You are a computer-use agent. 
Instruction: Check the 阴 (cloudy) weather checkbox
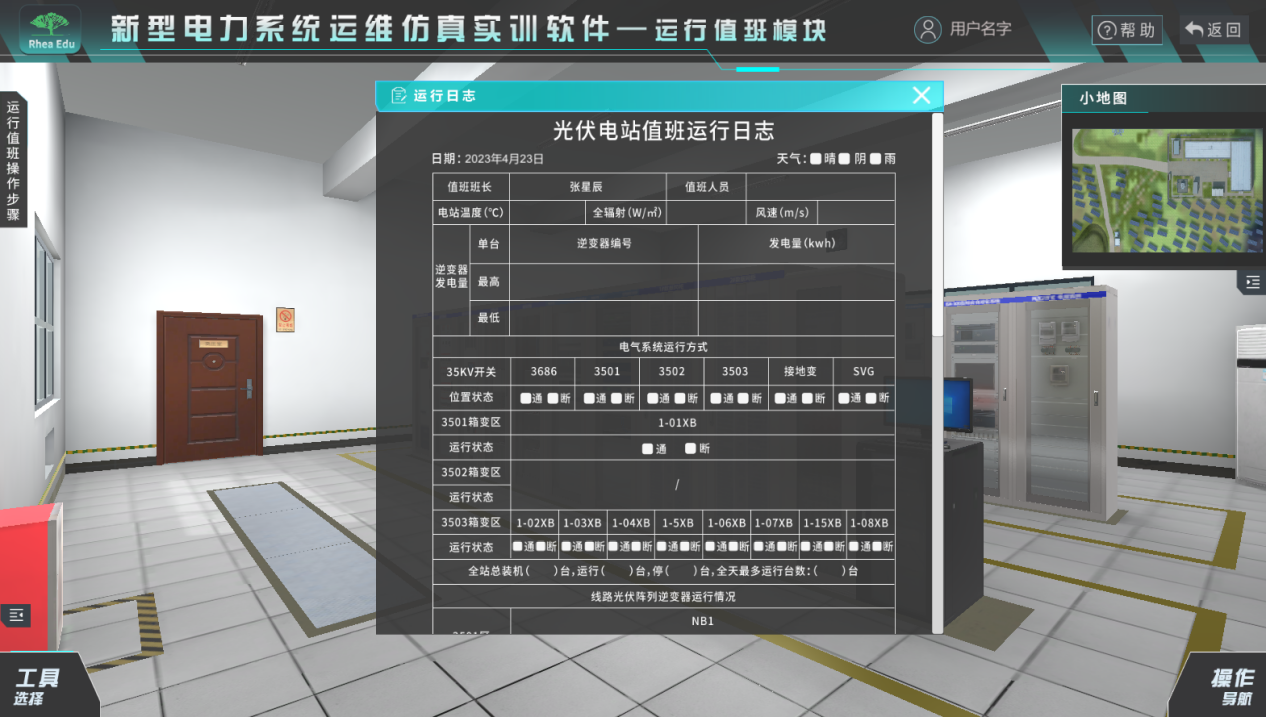[x=845, y=158]
